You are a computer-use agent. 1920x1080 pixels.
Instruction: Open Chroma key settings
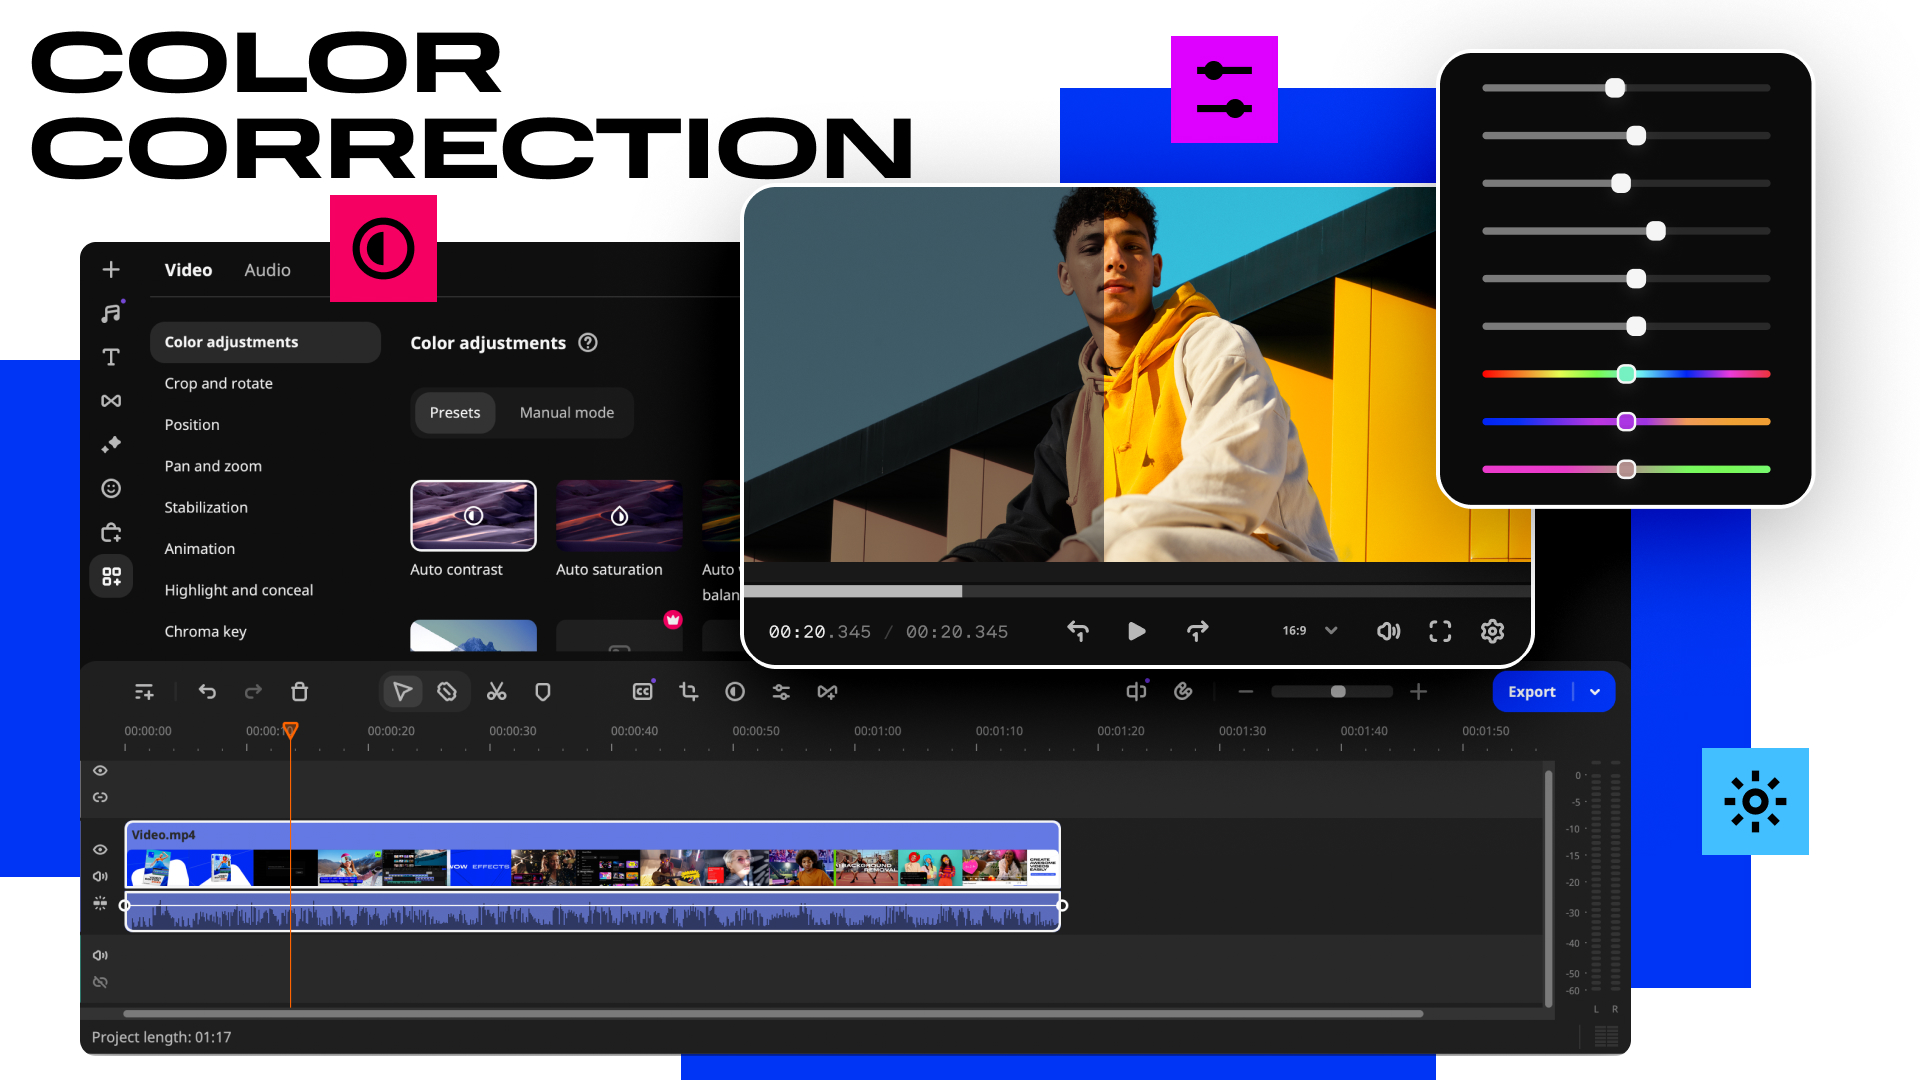point(205,632)
